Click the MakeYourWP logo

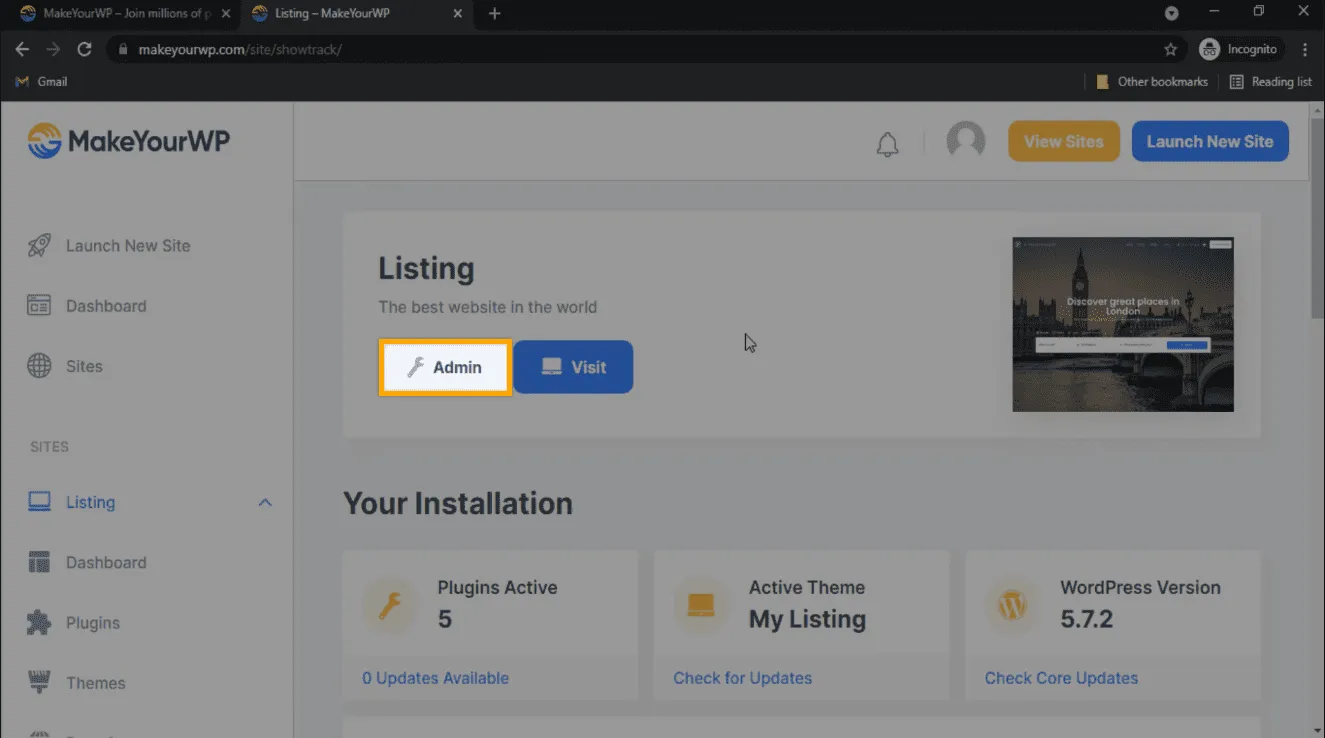click(129, 141)
